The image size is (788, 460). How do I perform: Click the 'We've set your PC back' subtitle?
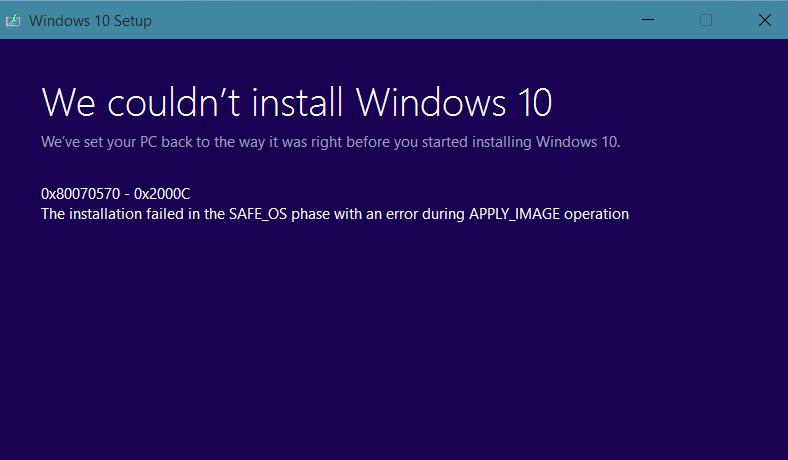(331, 142)
